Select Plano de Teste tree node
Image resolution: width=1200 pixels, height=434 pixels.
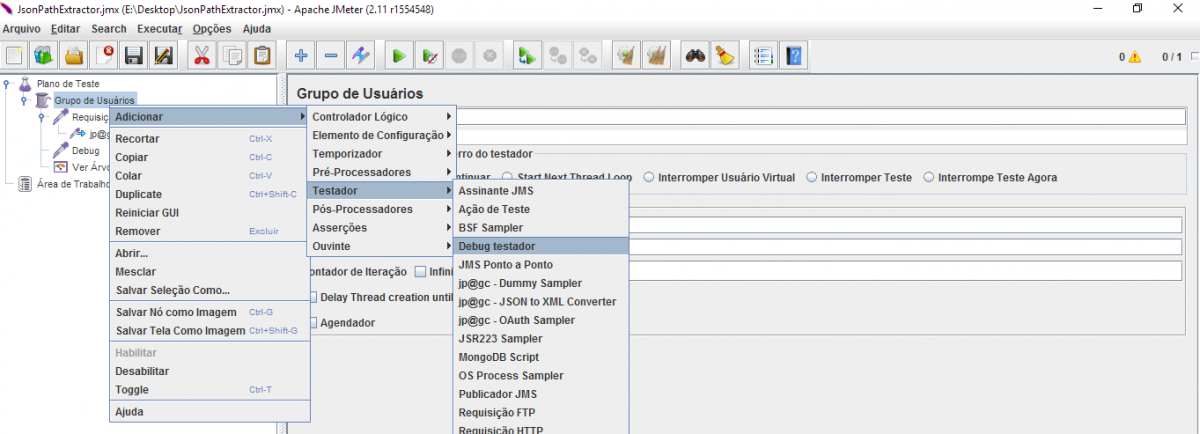click(68, 83)
